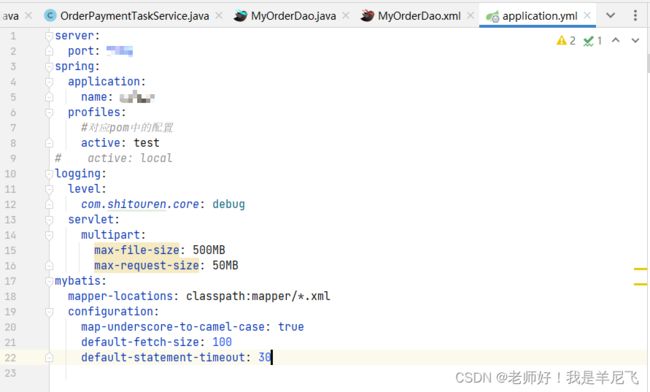Click the line number 22 in gutter
Screen dimensions: 650x392
[x=10, y=358]
